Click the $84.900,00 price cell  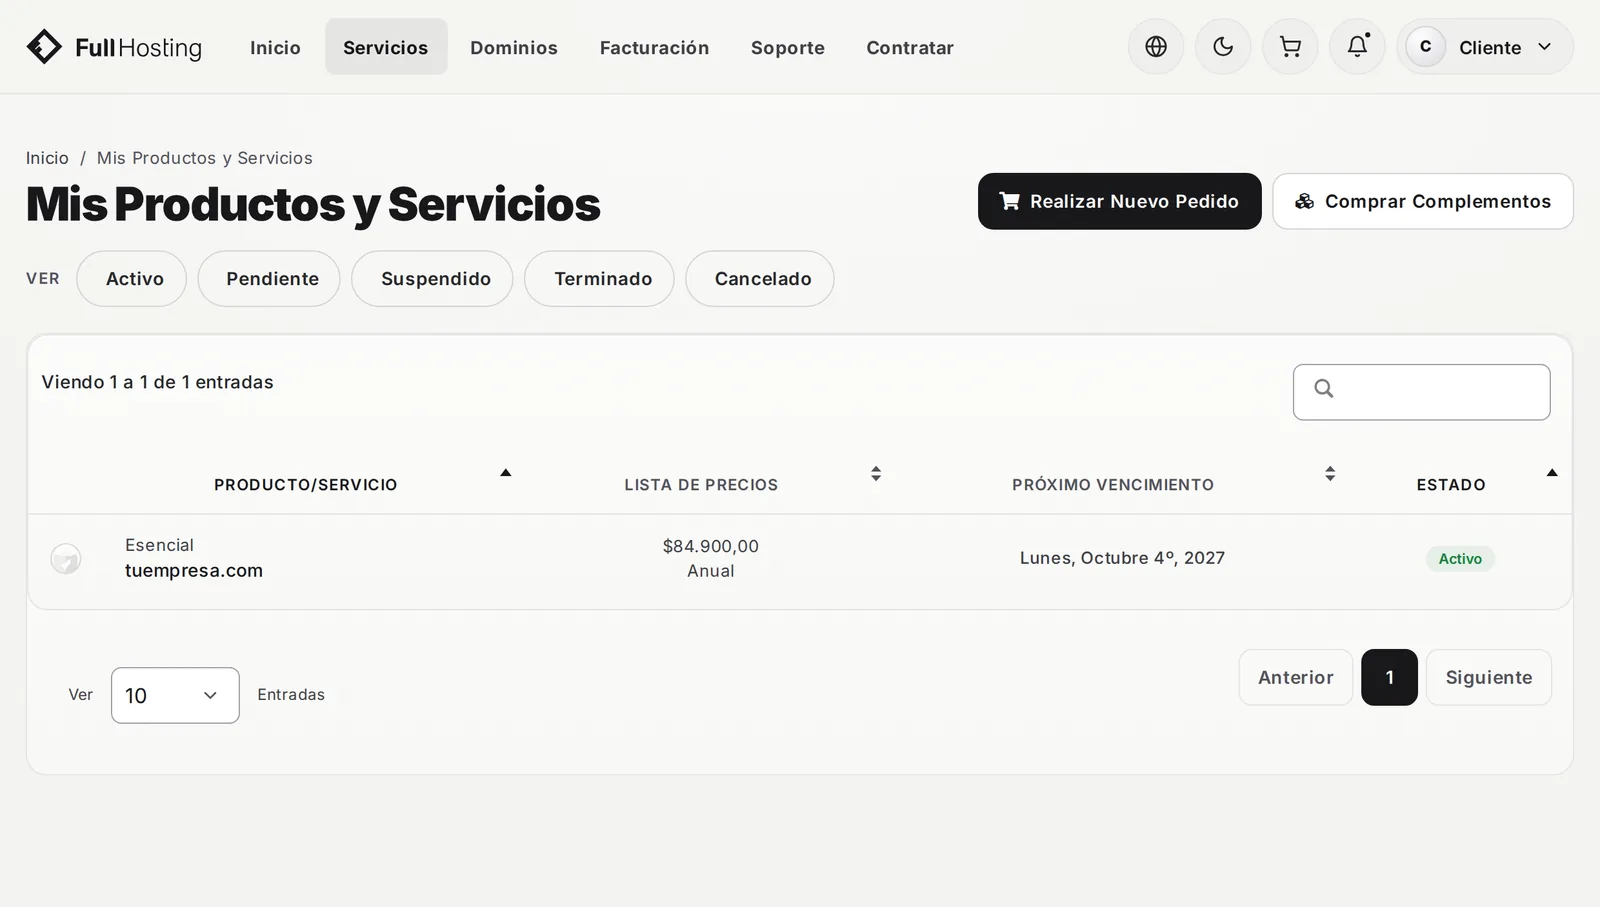[711, 546]
